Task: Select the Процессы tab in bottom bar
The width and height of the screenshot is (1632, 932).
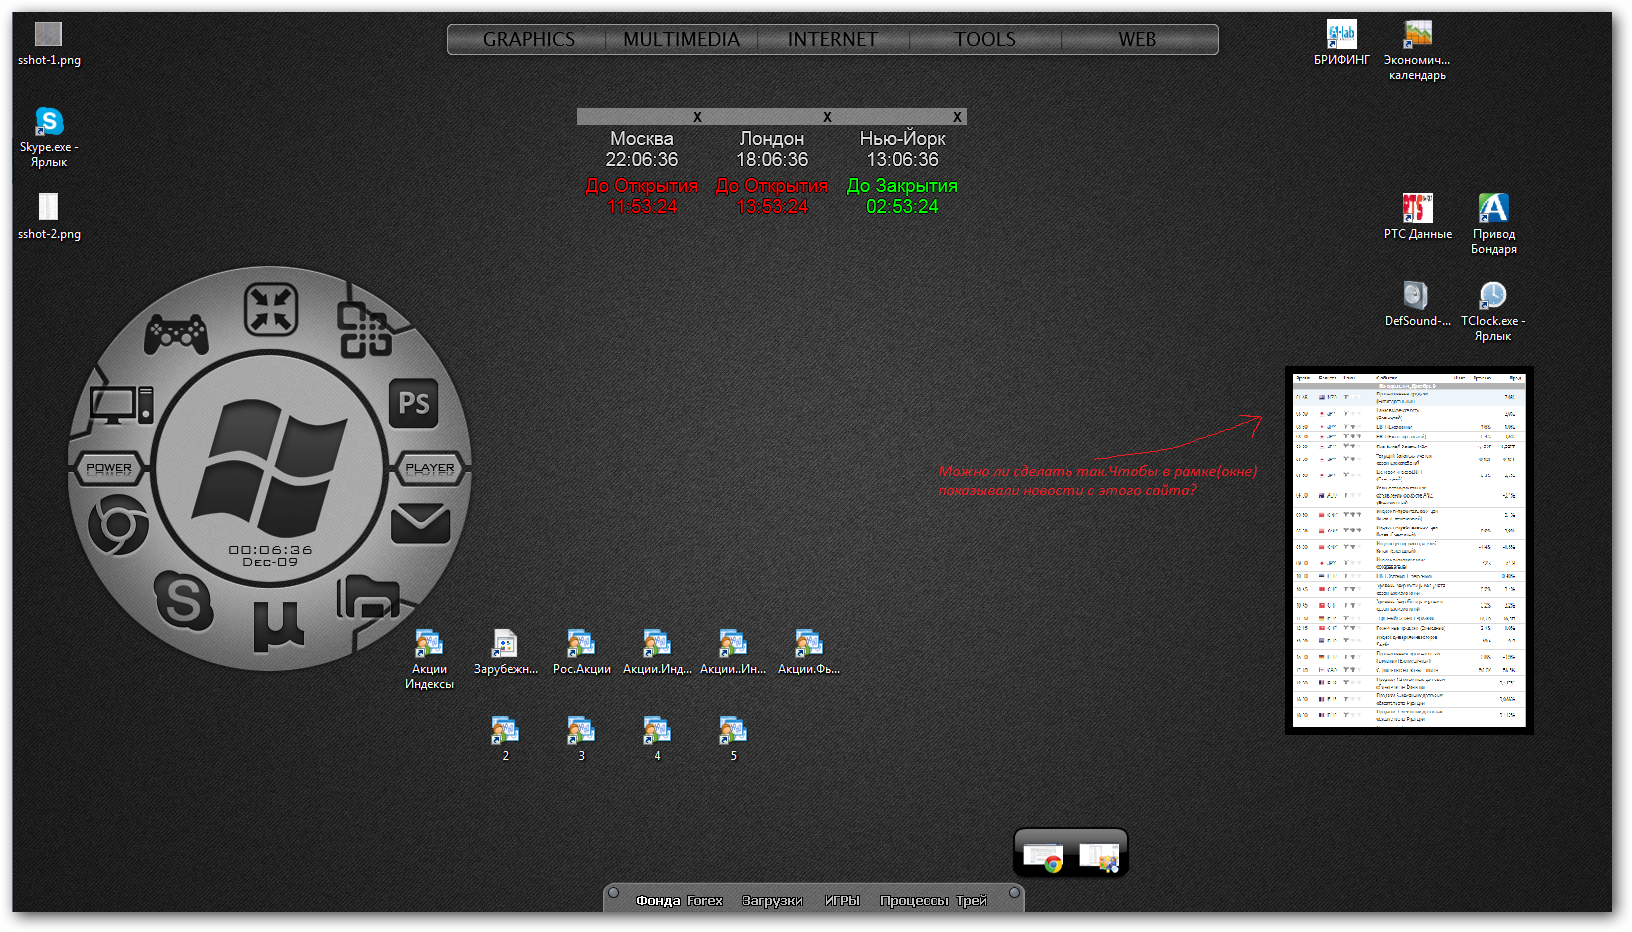Action: tap(914, 900)
